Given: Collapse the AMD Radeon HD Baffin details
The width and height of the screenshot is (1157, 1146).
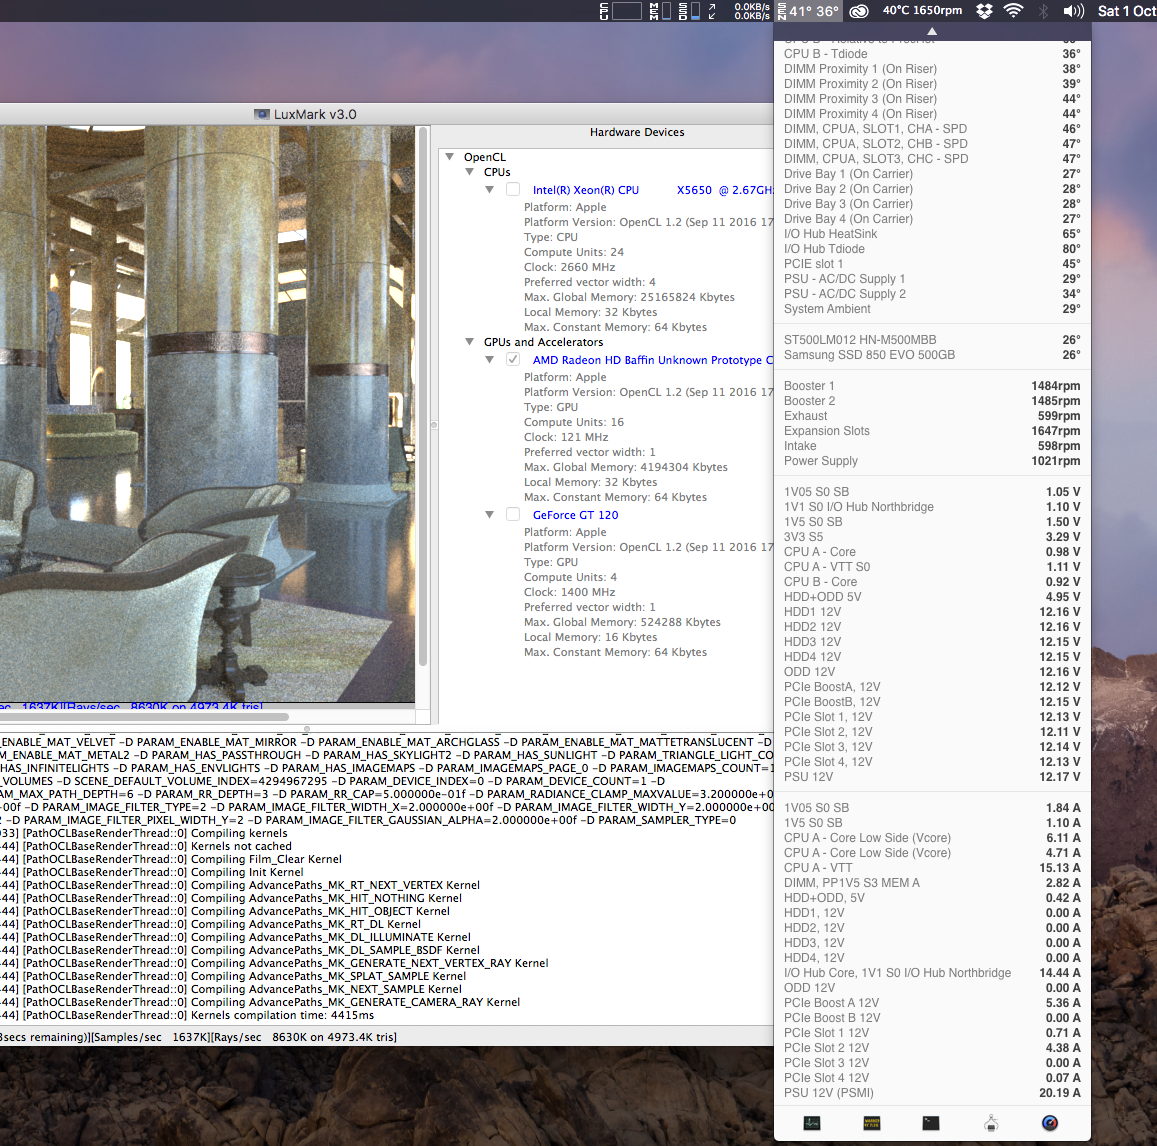Looking at the screenshot, I should pos(489,359).
